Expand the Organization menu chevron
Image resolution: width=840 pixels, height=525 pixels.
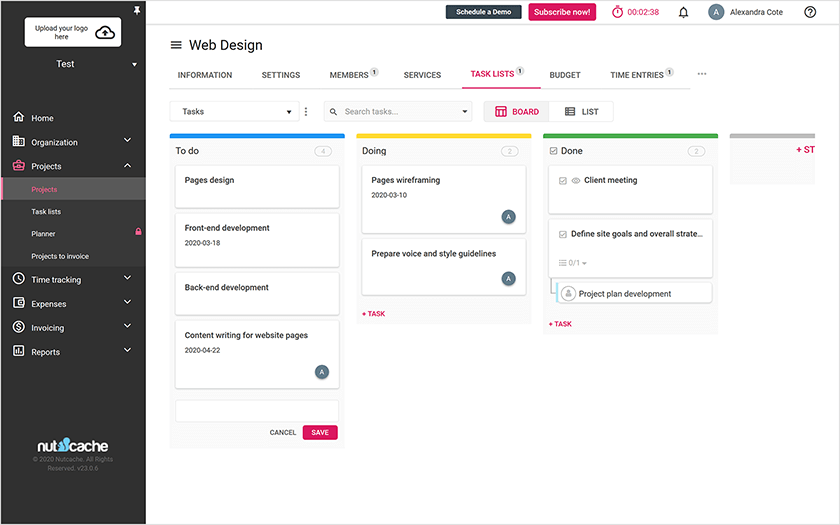128,140
